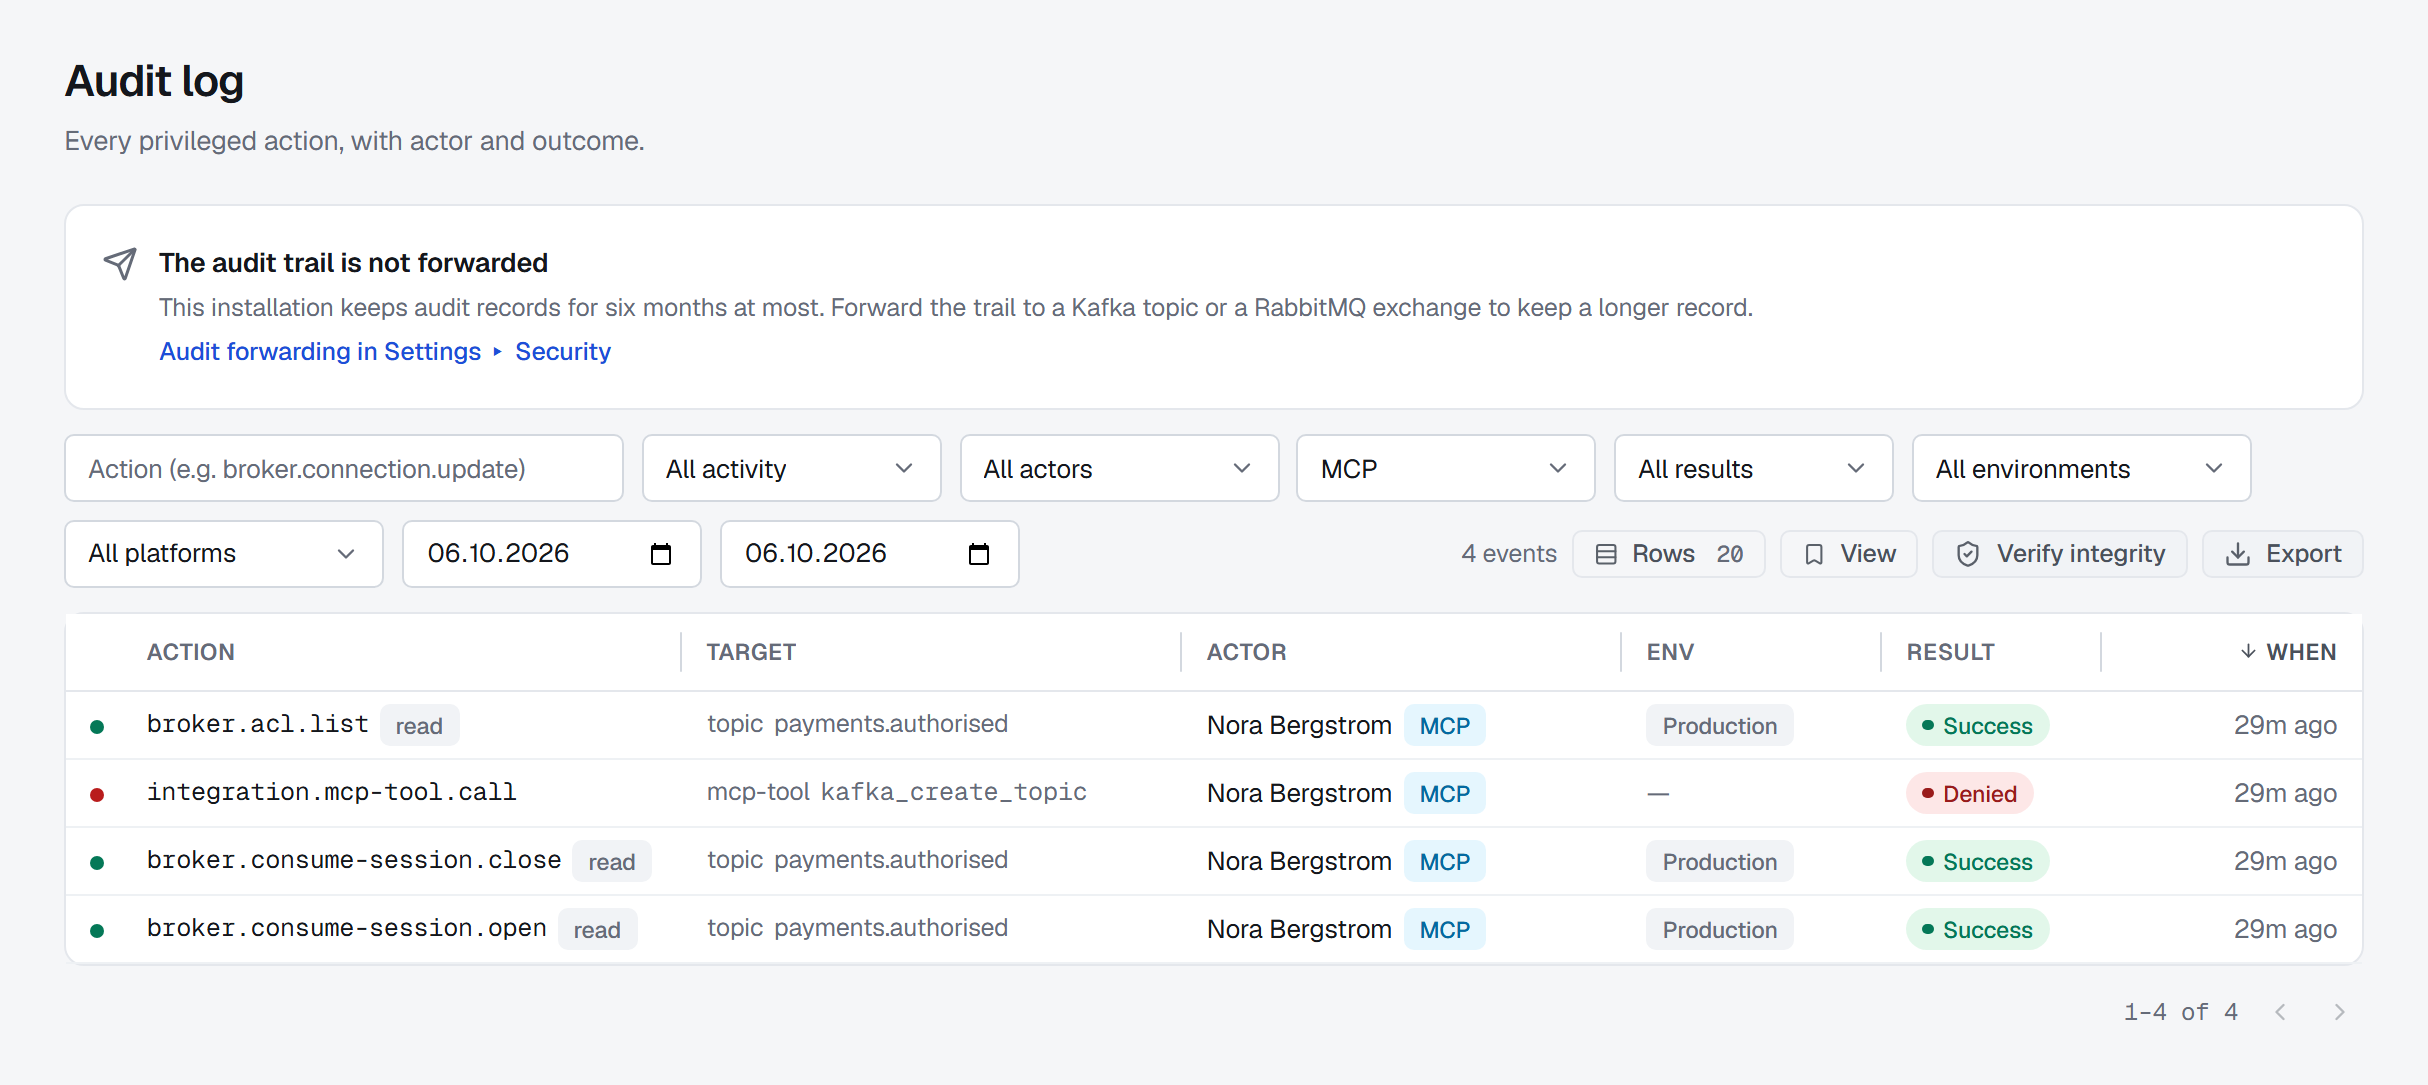Viewport: 2428px width, 1085px height.
Task: Click Nora Bergstrom in the Denied row
Action: (x=1299, y=794)
